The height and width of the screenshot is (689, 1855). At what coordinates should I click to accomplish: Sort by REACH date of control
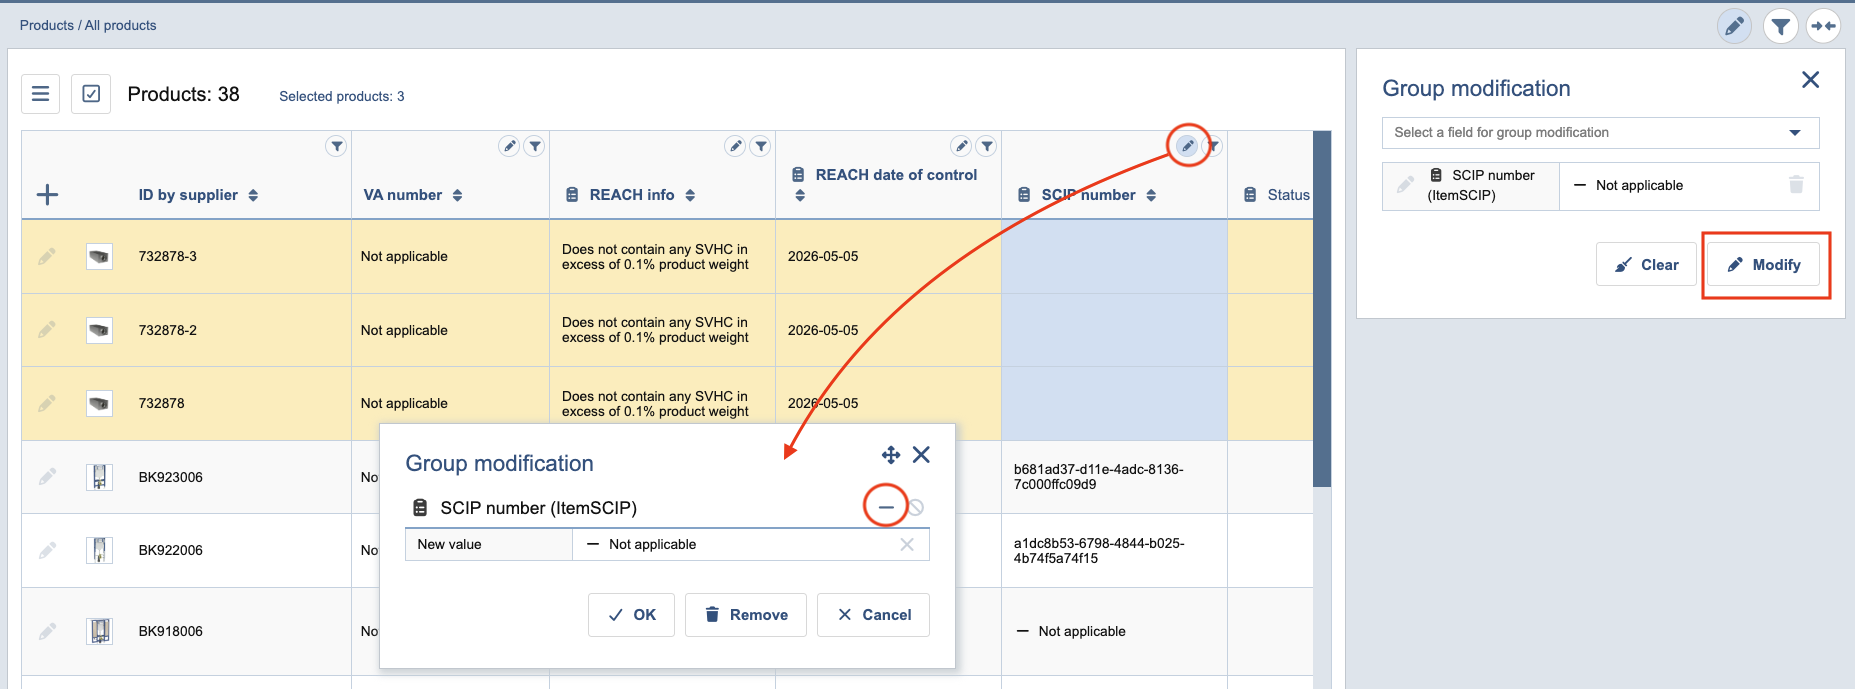coord(799,196)
